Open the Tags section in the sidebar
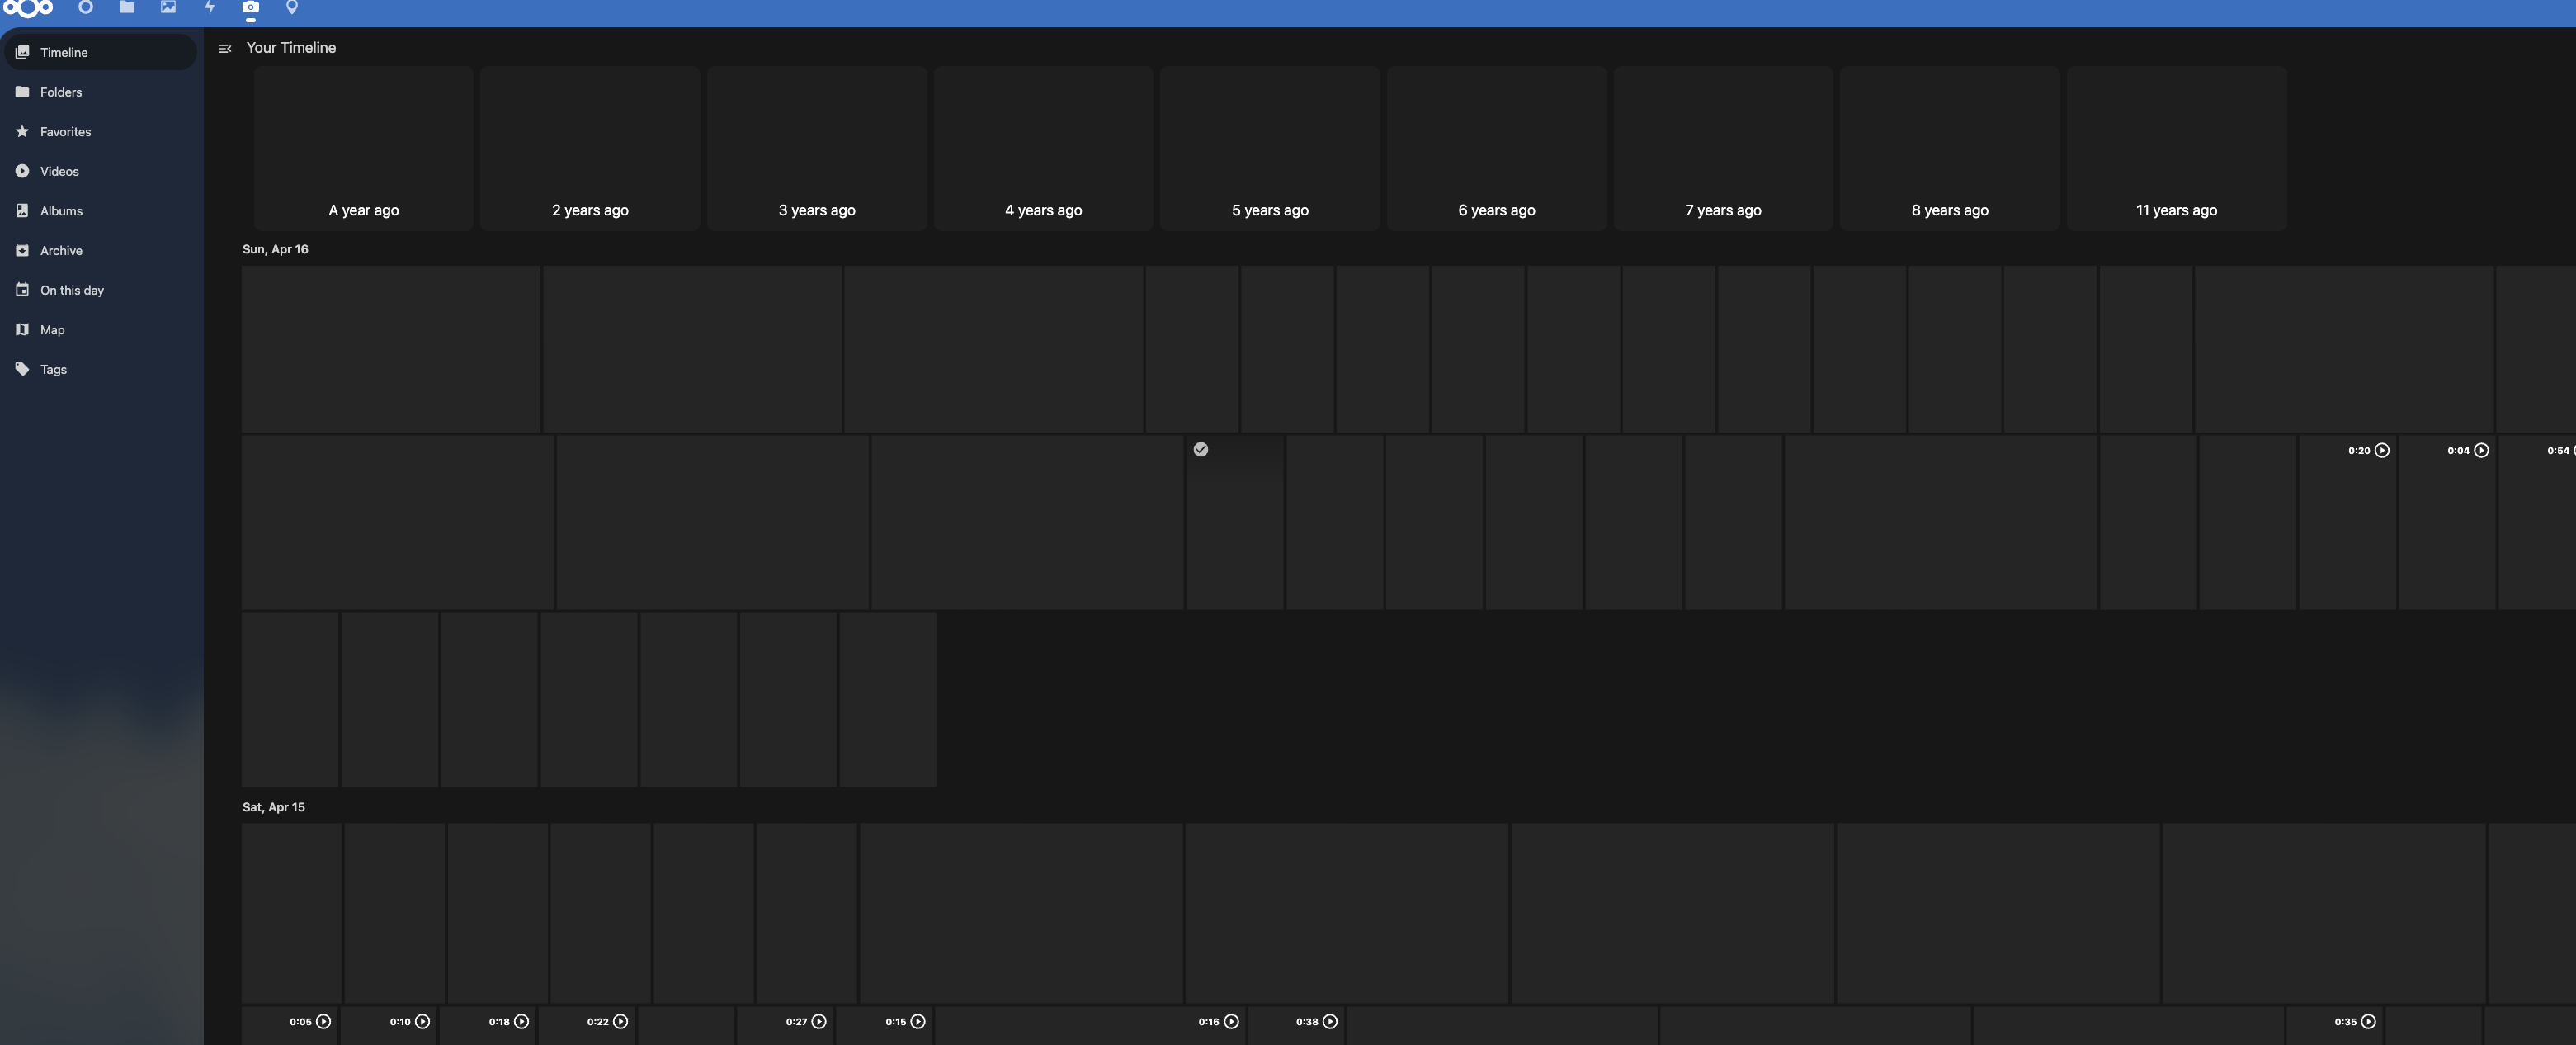 (x=53, y=369)
